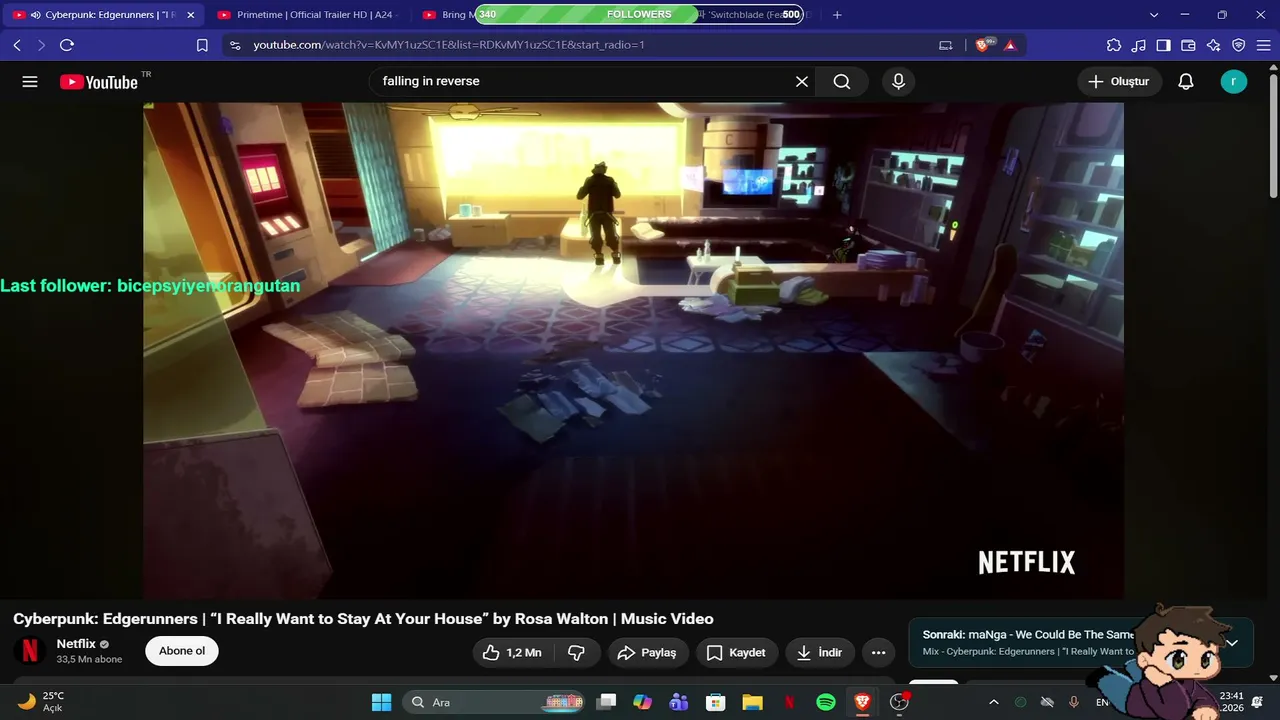Go back in the browser
Screen dimensions: 1280x720
coord(17,45)
